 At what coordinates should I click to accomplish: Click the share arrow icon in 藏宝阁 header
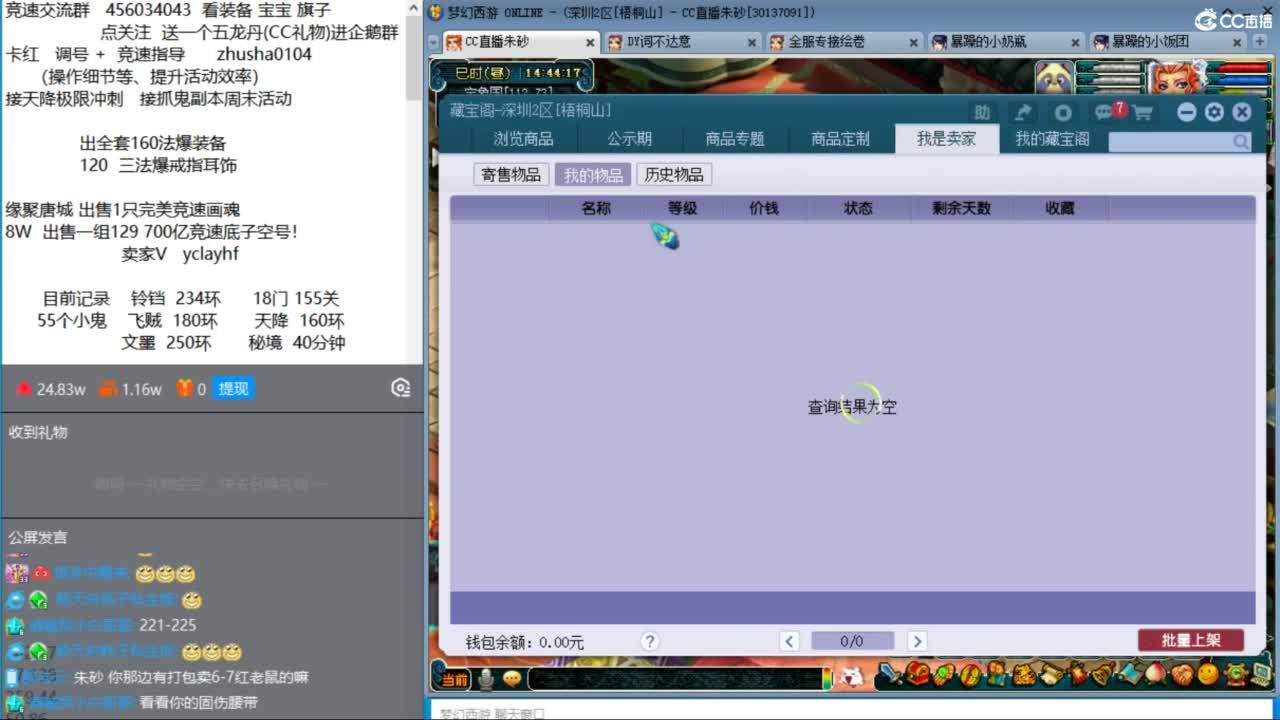(x=1023, y=112)
